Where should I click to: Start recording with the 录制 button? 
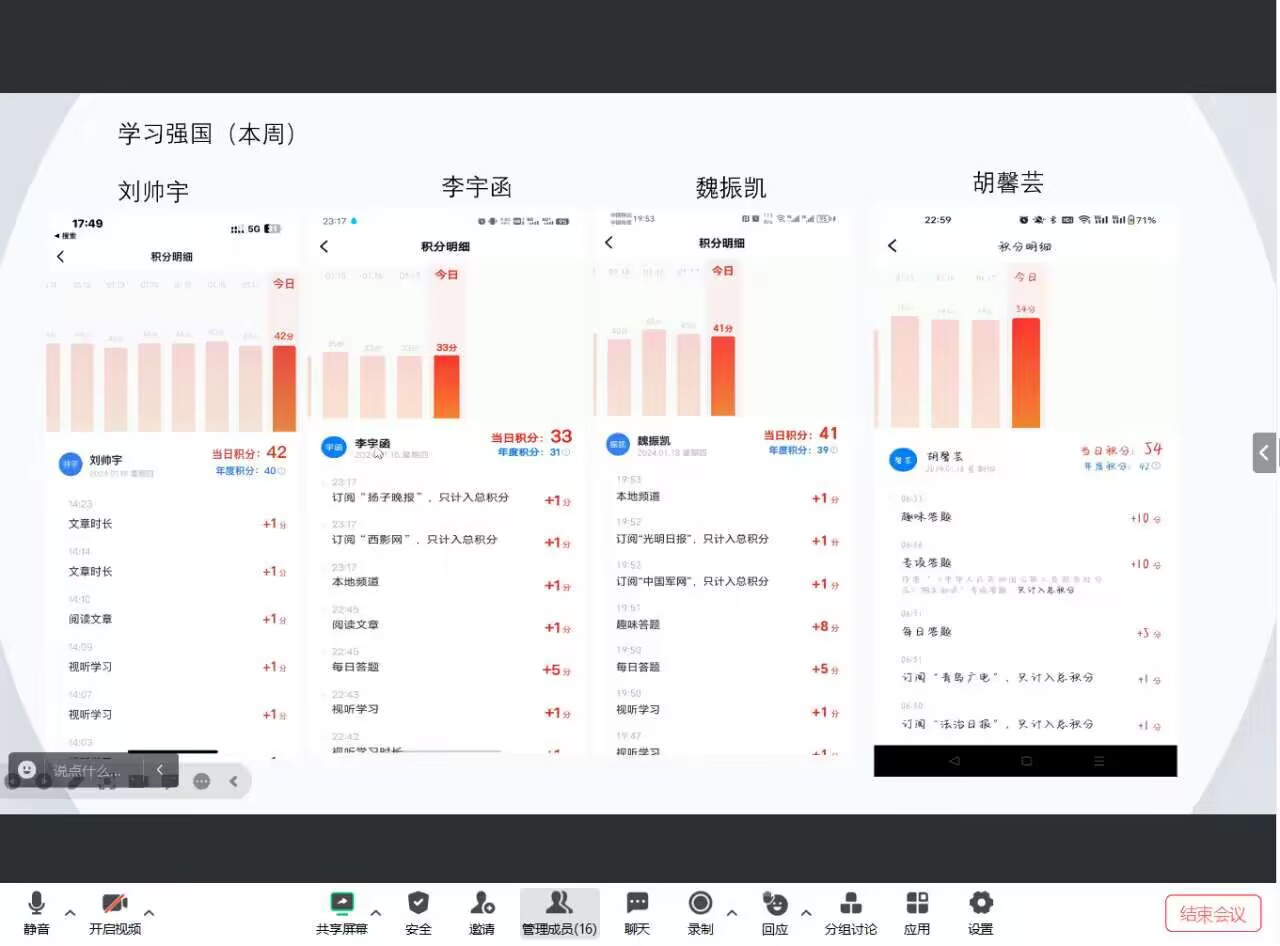point(700,904)
